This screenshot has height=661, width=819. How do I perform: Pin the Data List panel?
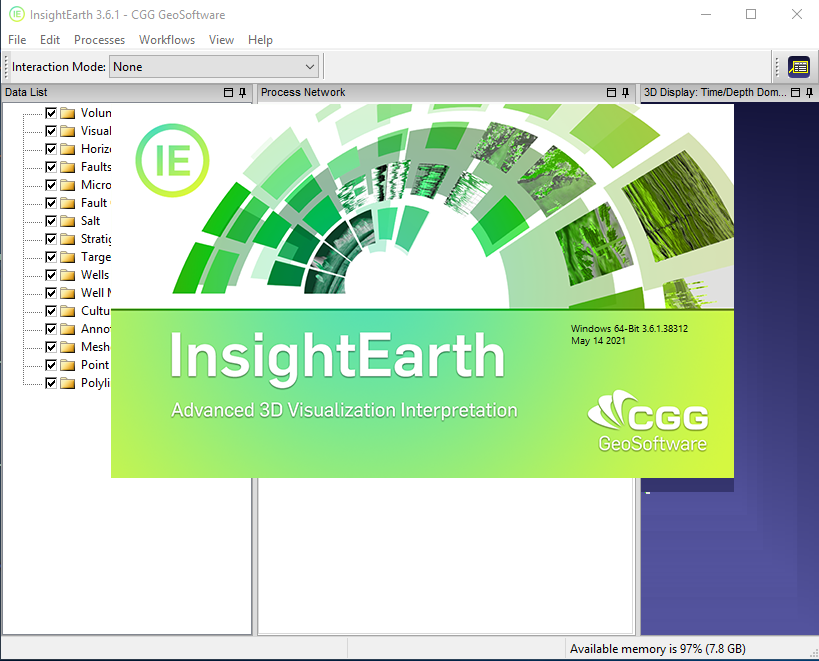tap(243, 93)
